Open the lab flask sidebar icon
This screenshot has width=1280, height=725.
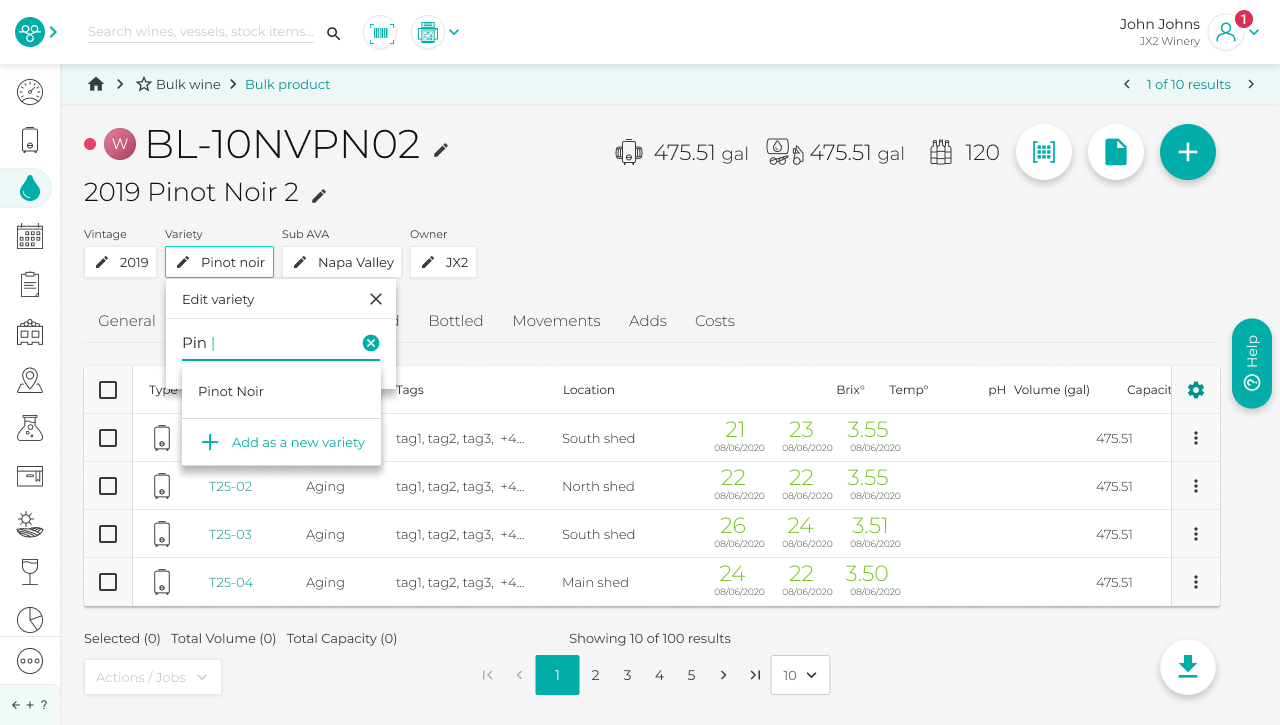(x=30, y=428)
